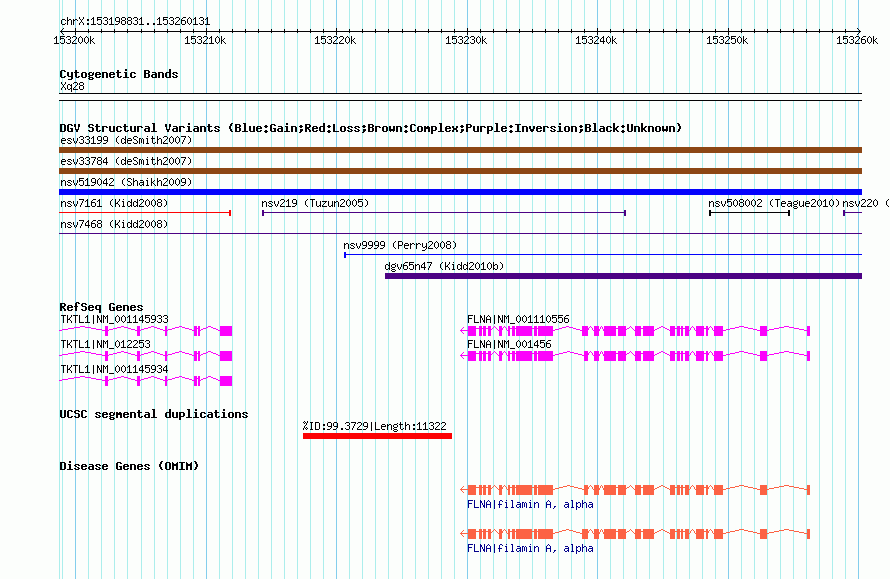Click the nsv219 (Tuzun2005) variant line

pyautogui.click(x=444, y=213)
